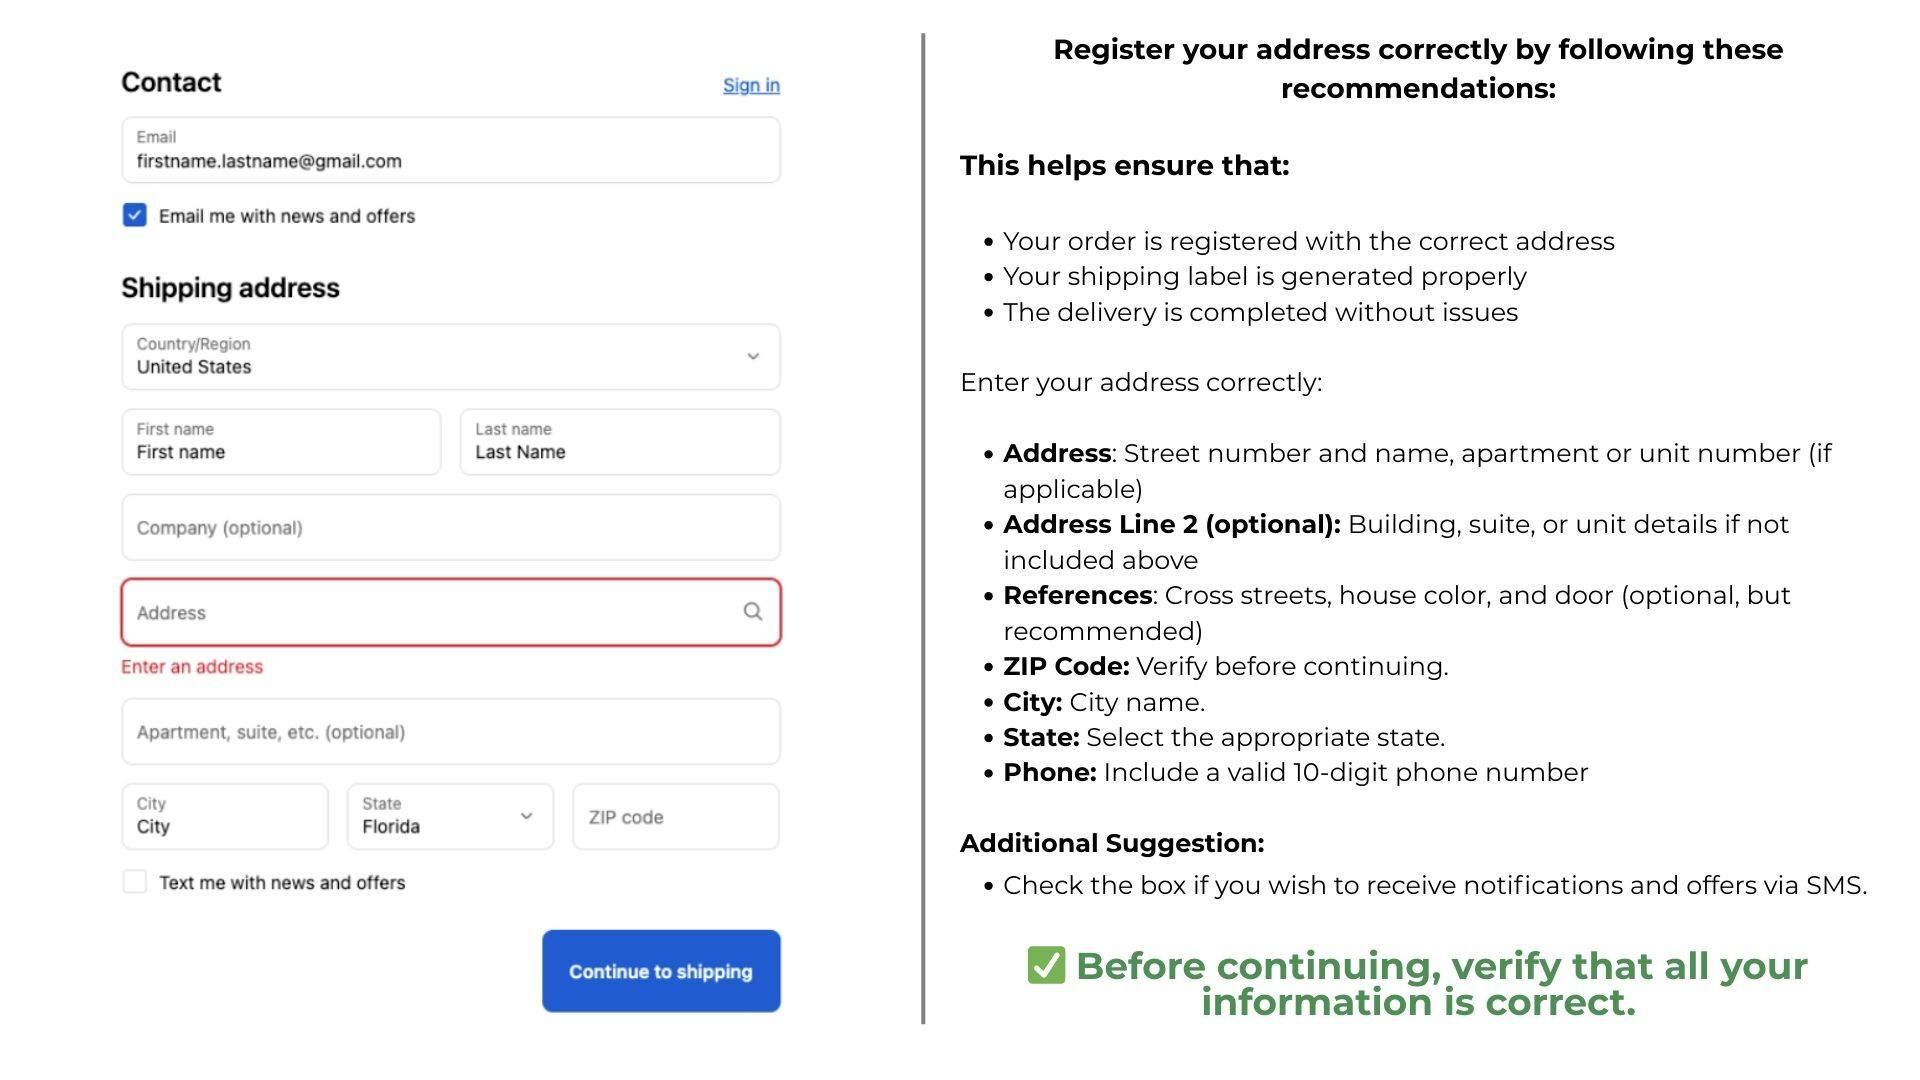1920x1080 pixels.
Task: Click the Additional Suggestion heading
Action: point(1111,843)
